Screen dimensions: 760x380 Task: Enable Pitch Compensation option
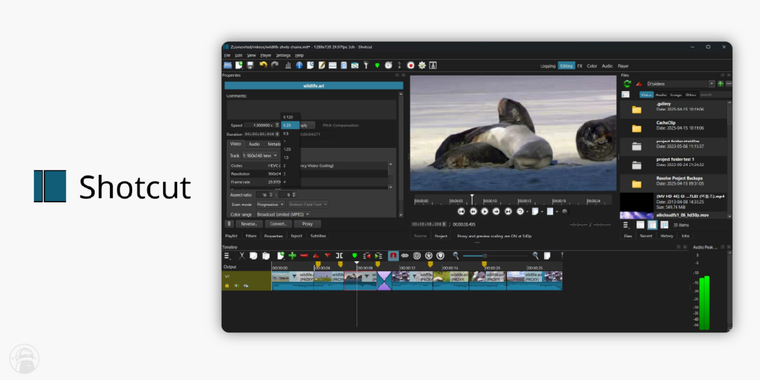(341, 125)
